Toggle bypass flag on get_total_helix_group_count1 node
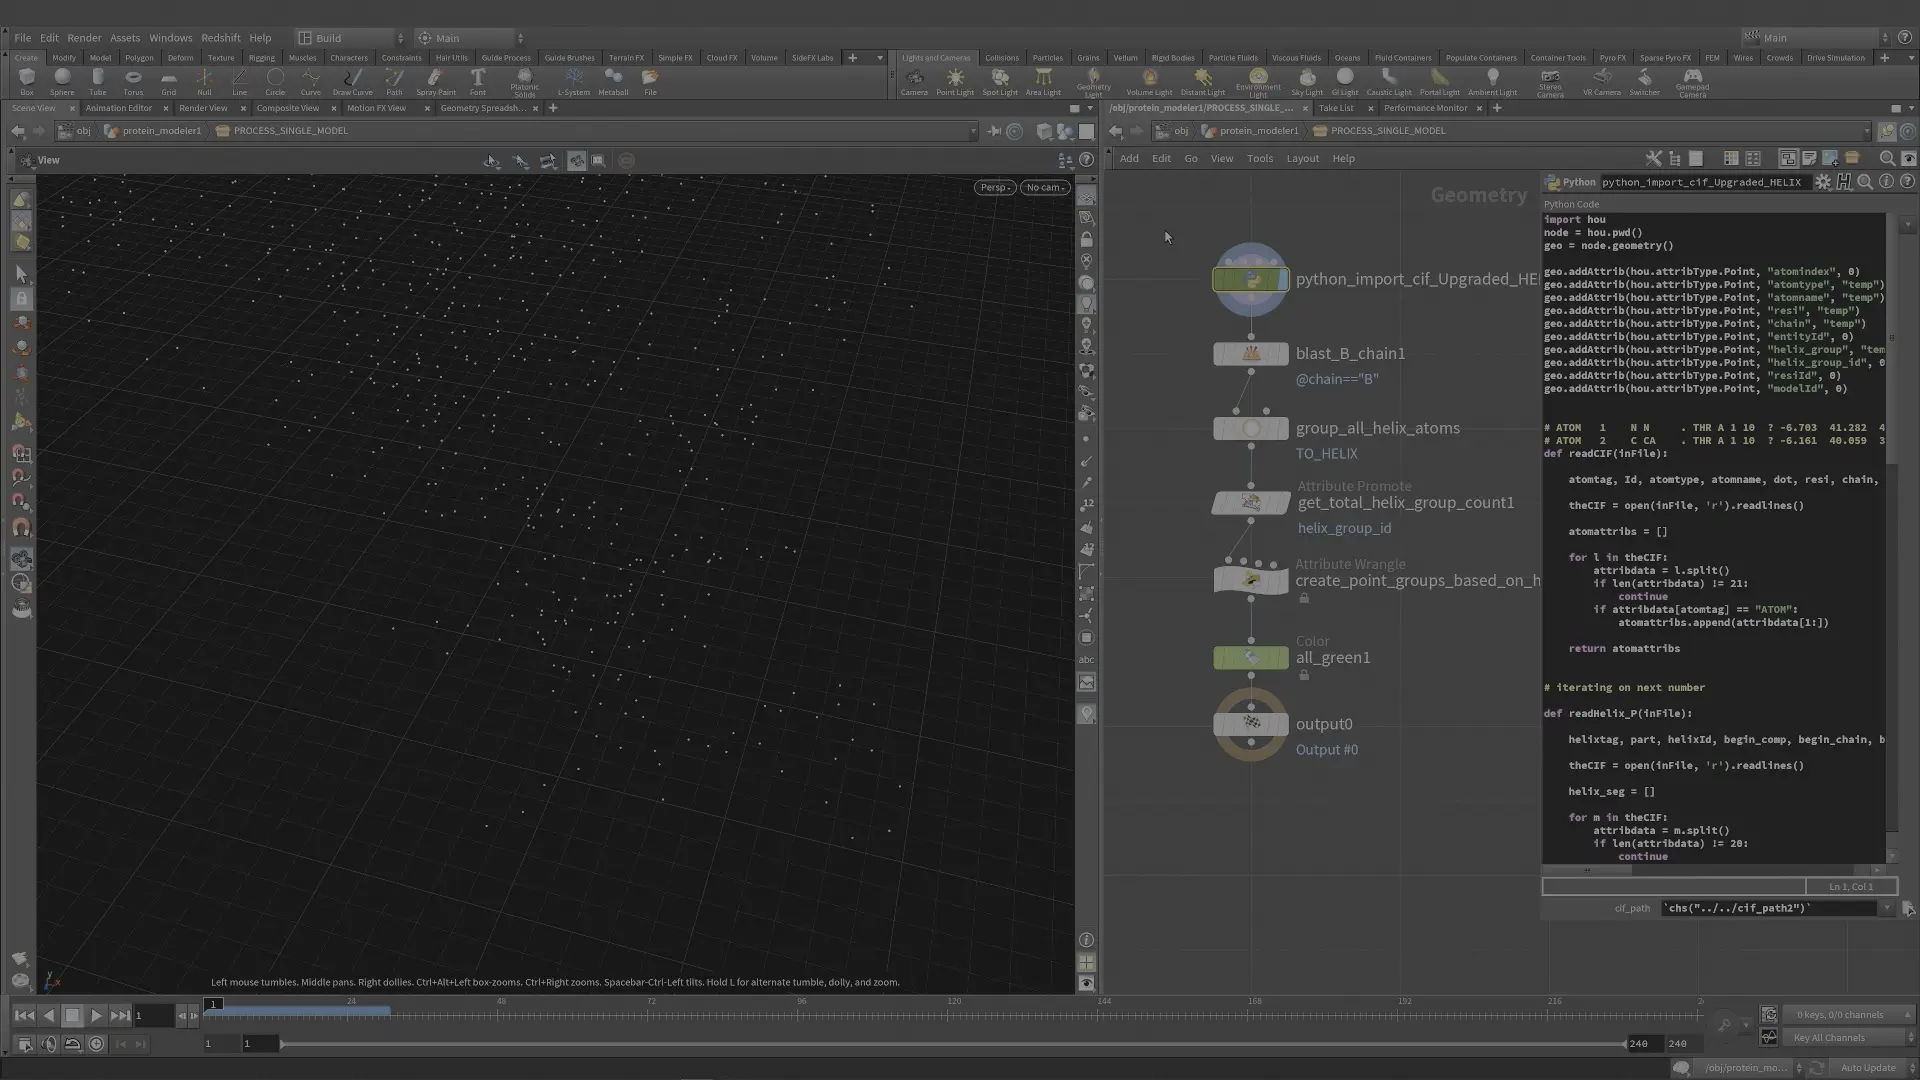 click(1220, 503)
